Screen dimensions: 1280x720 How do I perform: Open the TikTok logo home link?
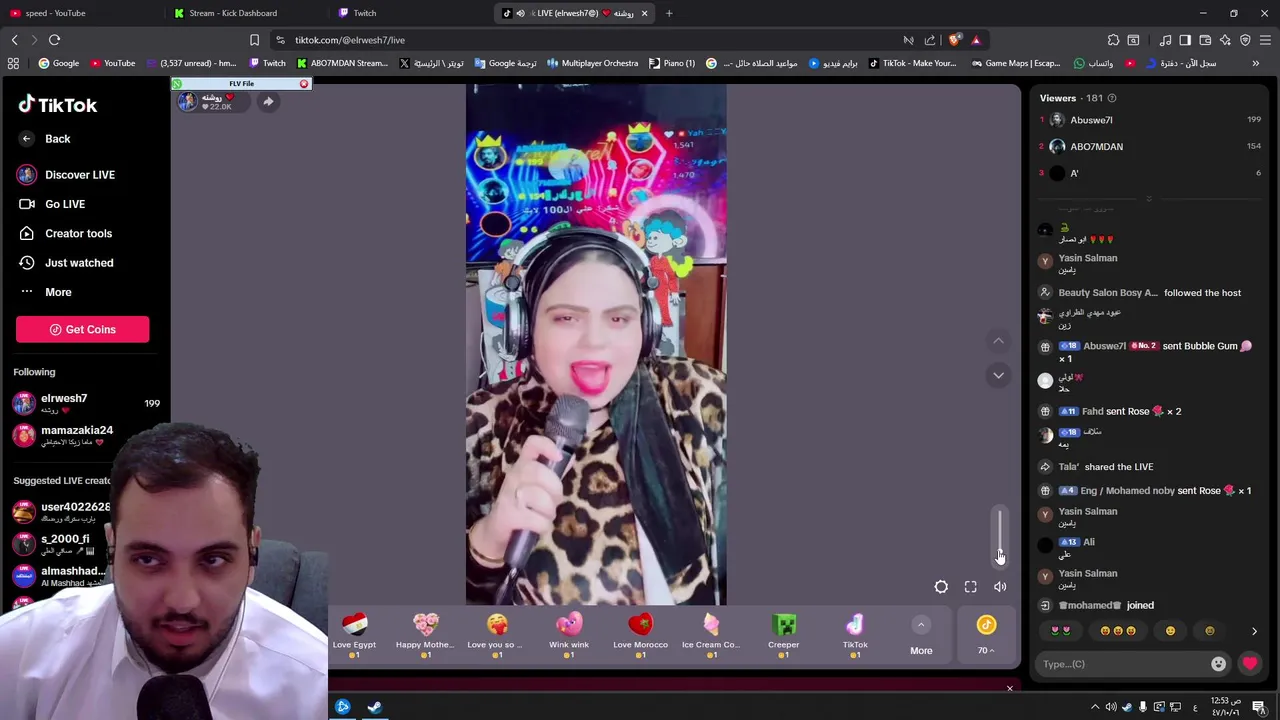click(57, 105)
